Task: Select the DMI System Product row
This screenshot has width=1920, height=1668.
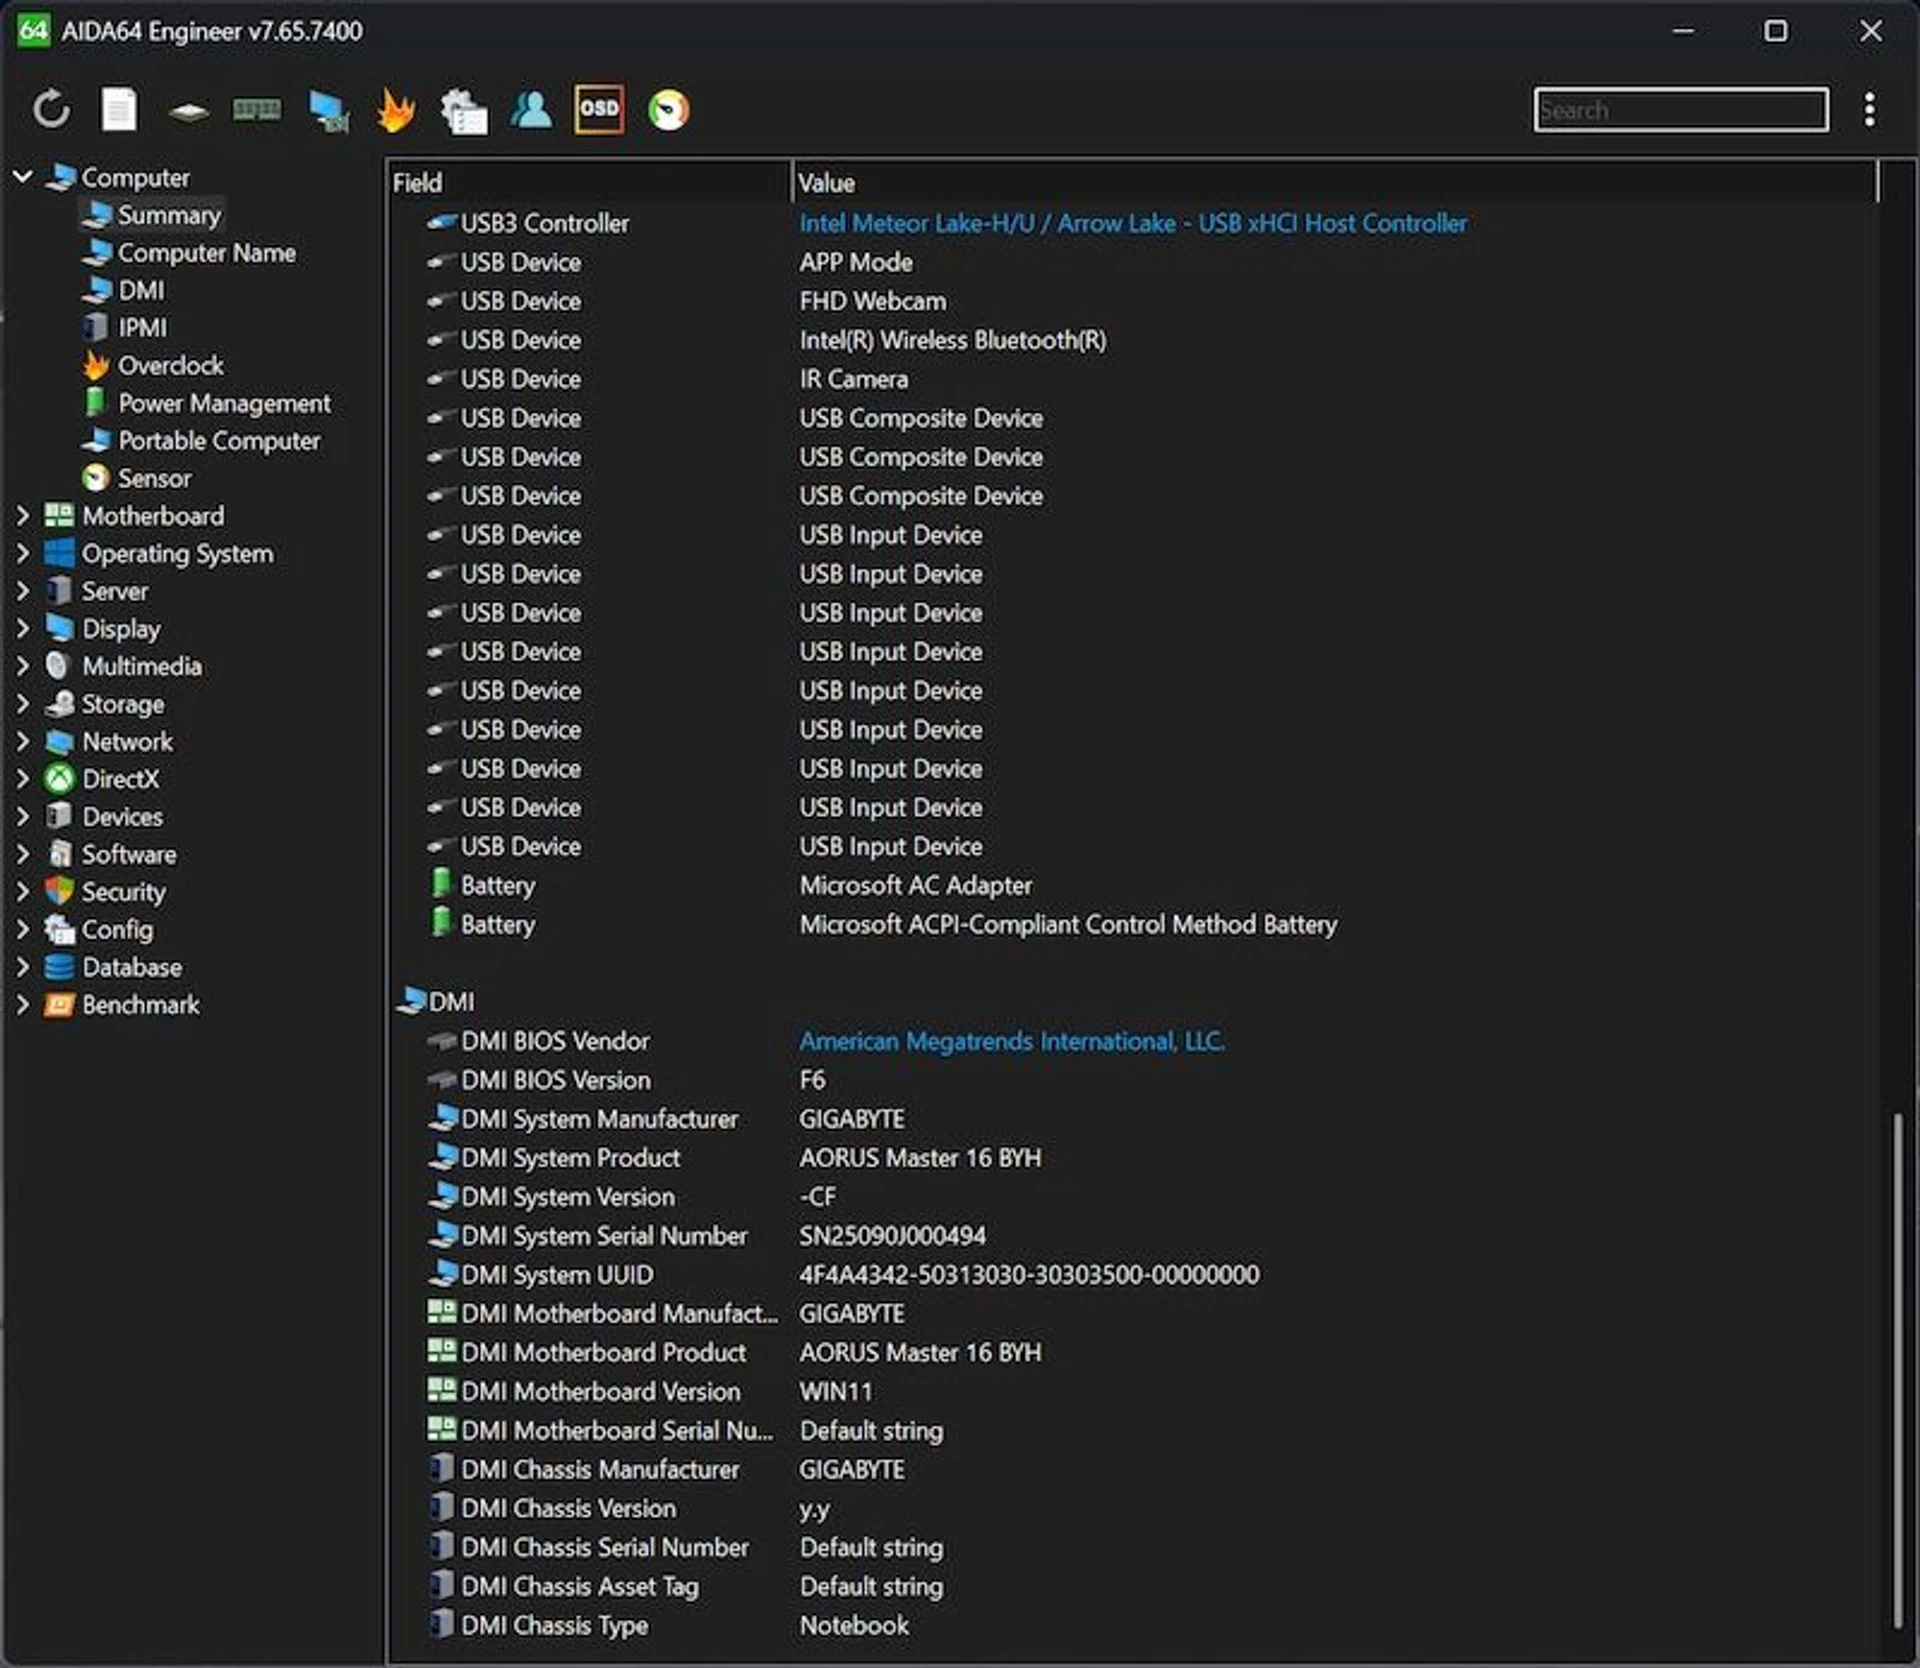Action: tap(1134, 1158)
